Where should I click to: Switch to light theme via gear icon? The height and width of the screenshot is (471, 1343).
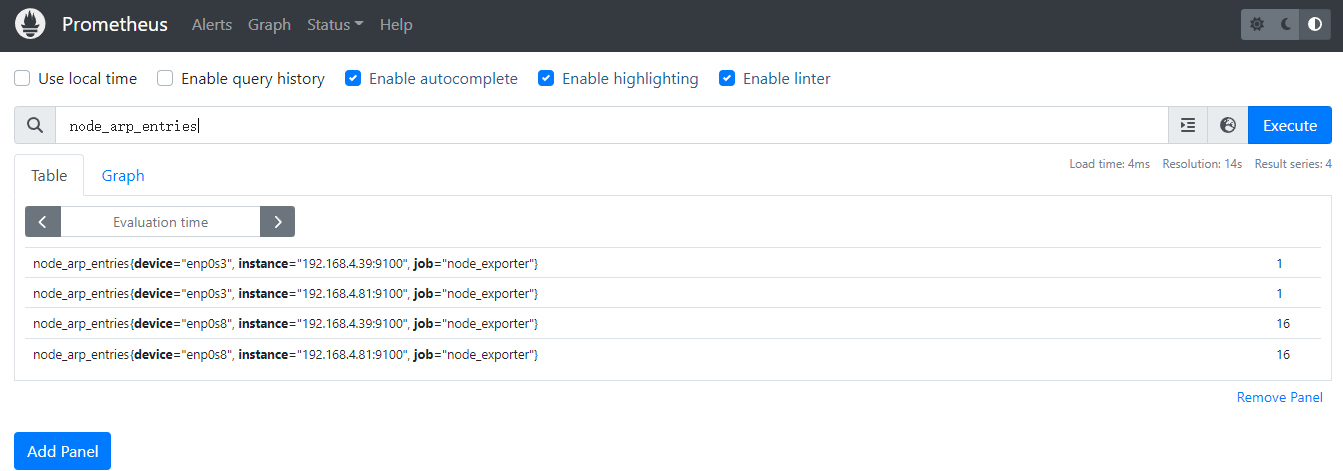(1257, 25)
